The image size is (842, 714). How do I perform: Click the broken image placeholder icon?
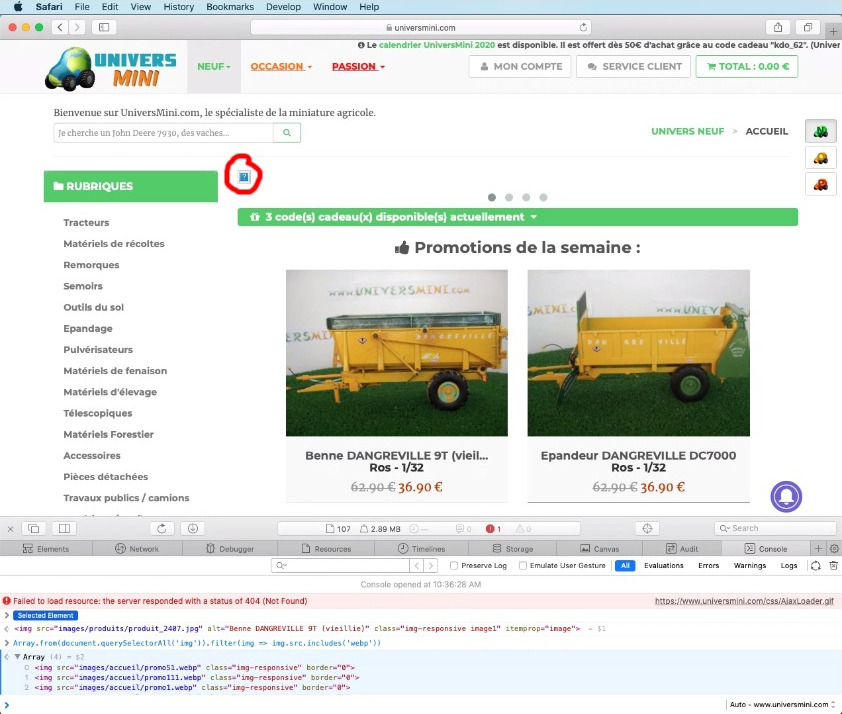pyautogui.click(x=244, y=177)
